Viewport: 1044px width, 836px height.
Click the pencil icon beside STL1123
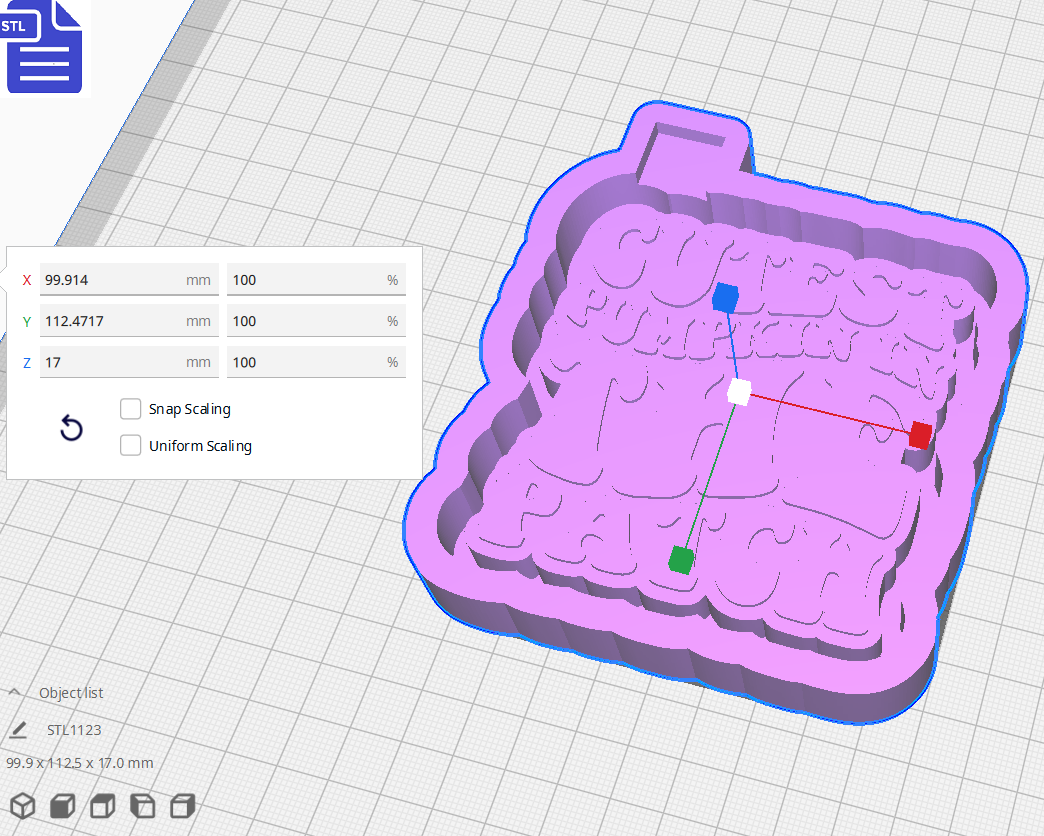[x=18, y=730]
